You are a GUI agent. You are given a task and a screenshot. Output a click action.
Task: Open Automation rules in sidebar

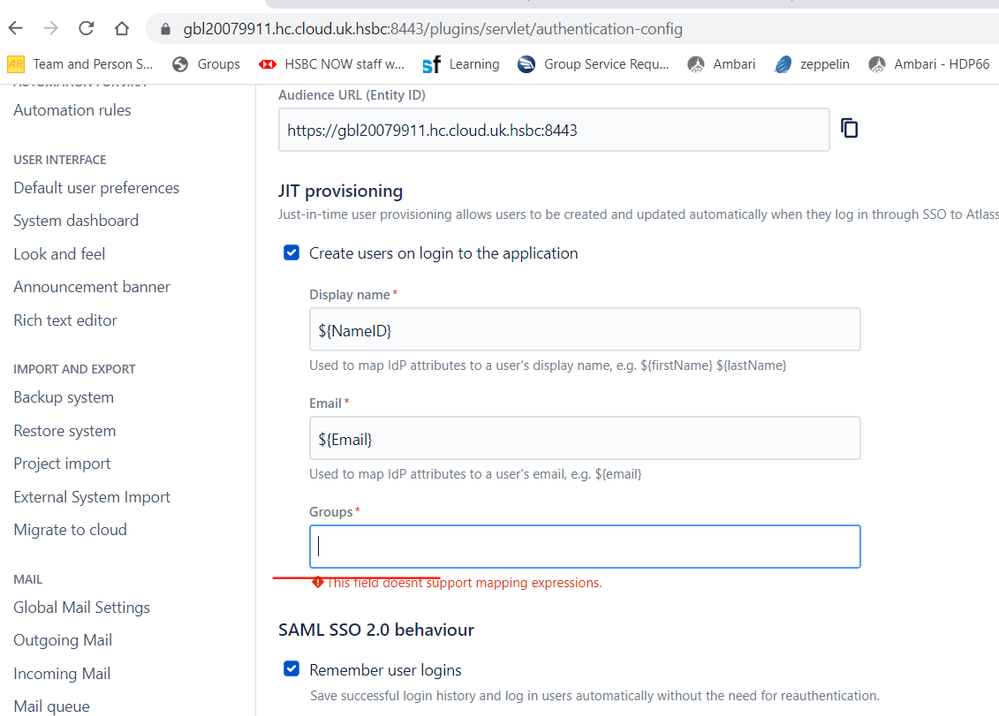point(72,110)
